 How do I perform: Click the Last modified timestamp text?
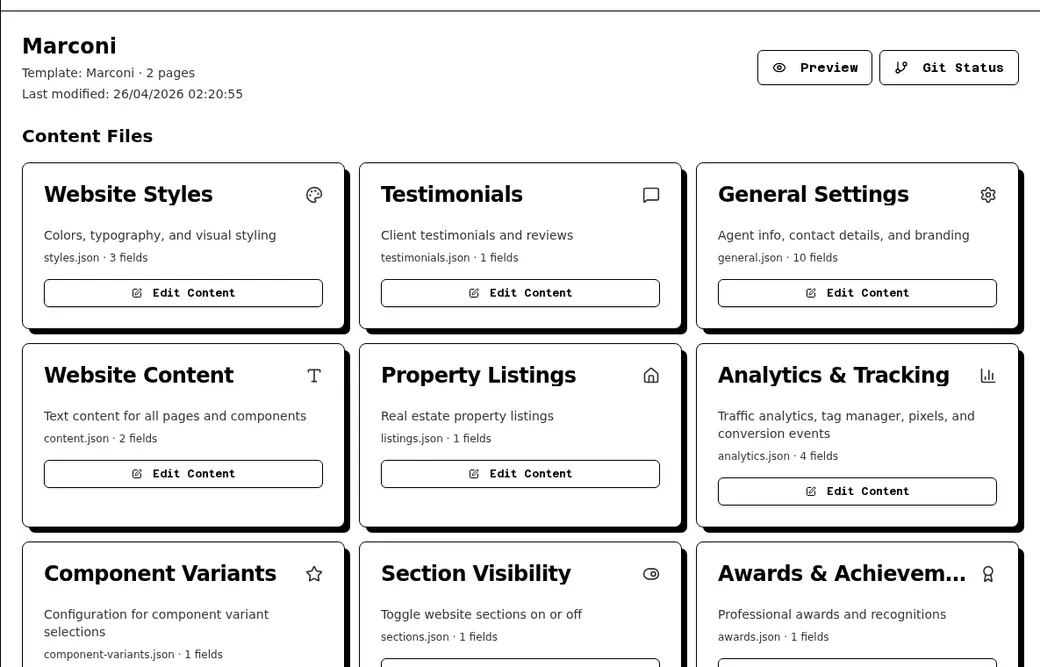(x=132, y=94)
